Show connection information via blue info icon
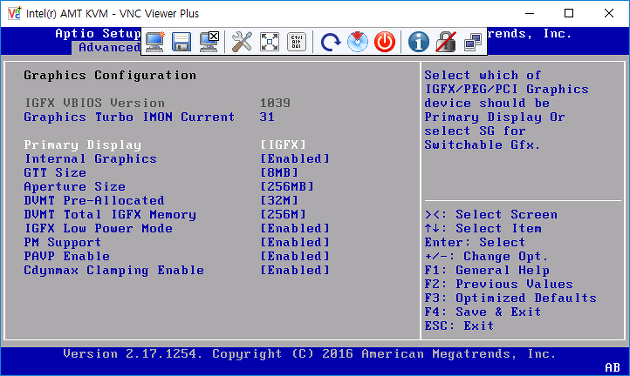The image size is (630, 376). pyautogui.click(x=418, y=41)
